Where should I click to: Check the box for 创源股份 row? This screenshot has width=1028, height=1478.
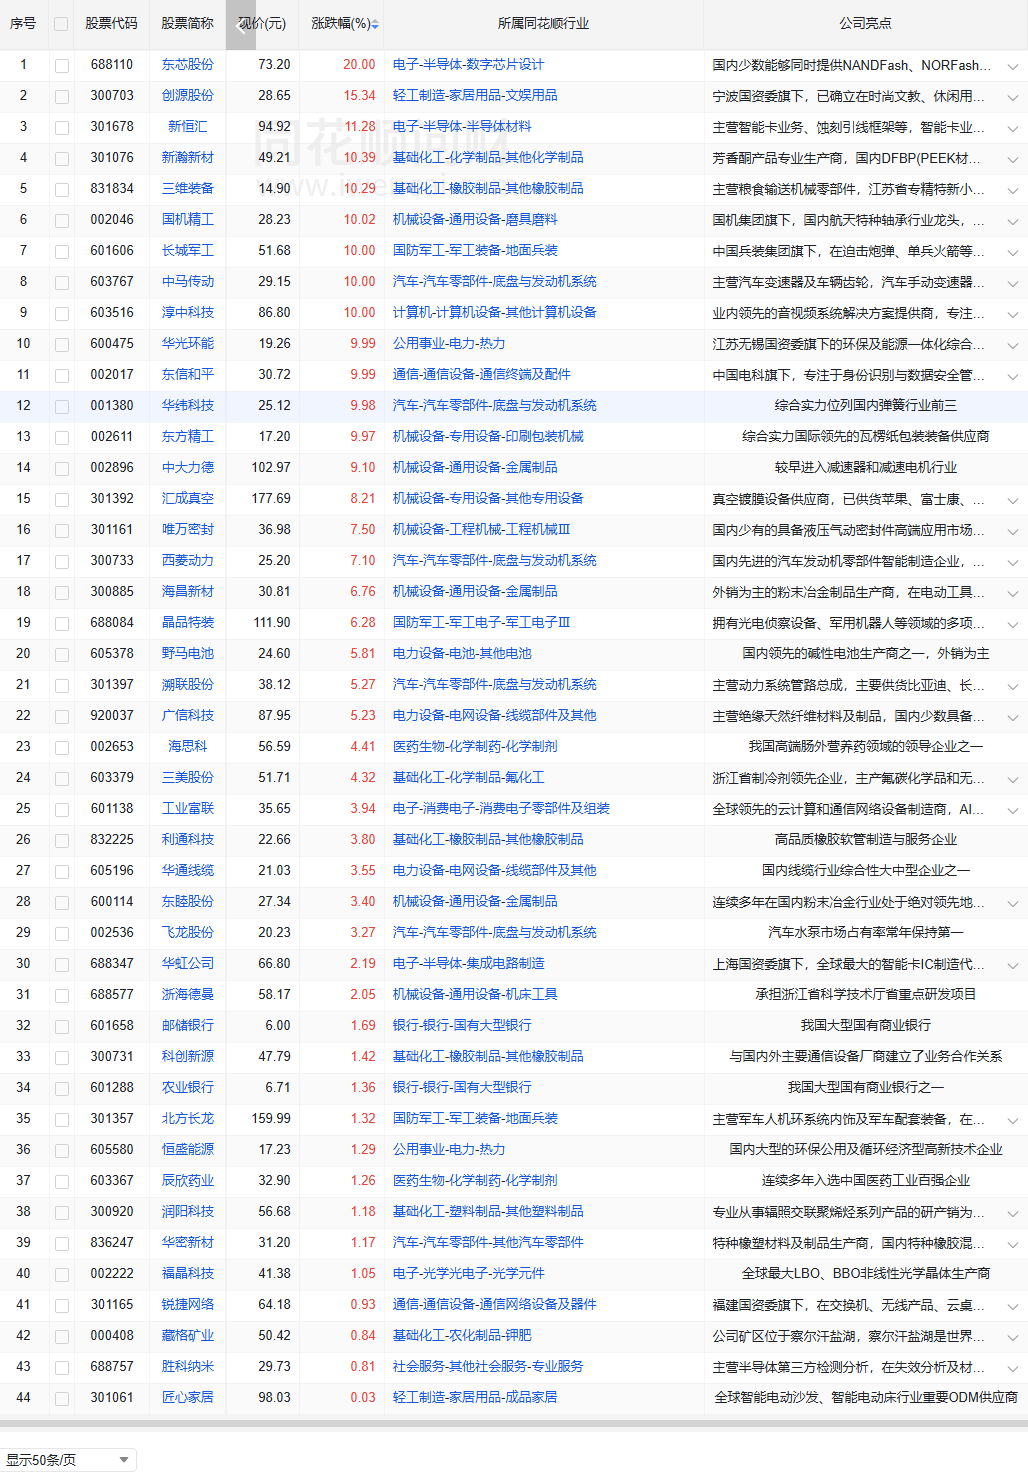[x=62, y=97]
